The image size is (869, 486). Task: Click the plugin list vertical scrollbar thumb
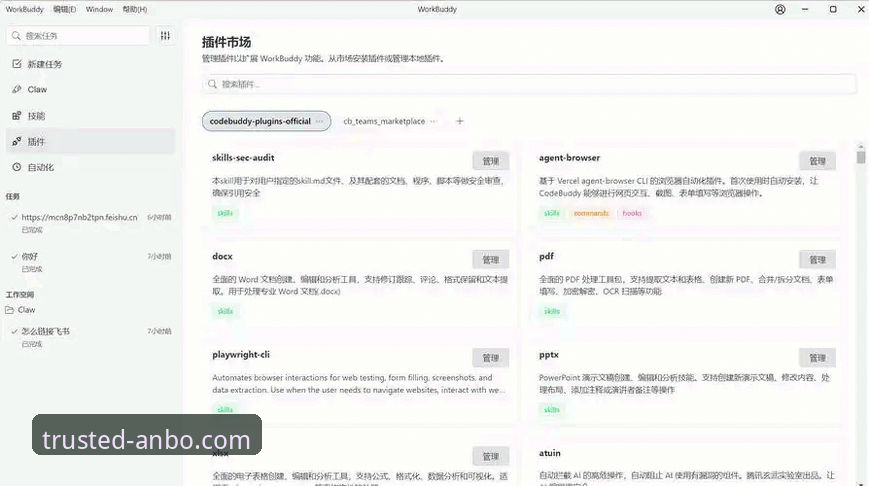(x=861, y=157)
